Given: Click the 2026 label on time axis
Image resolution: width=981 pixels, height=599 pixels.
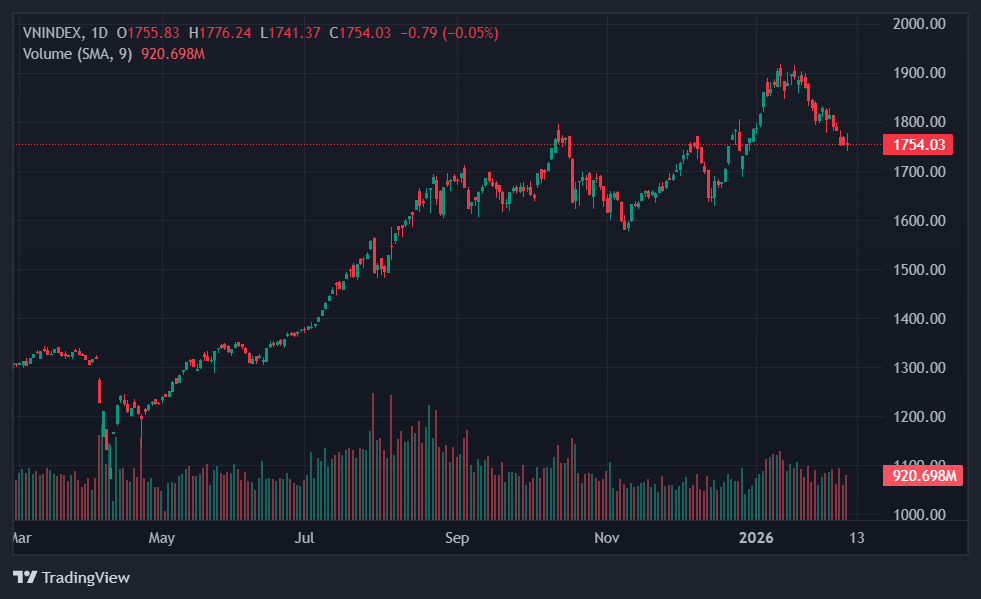Looking at the screenshot, I should coord(756,538).
